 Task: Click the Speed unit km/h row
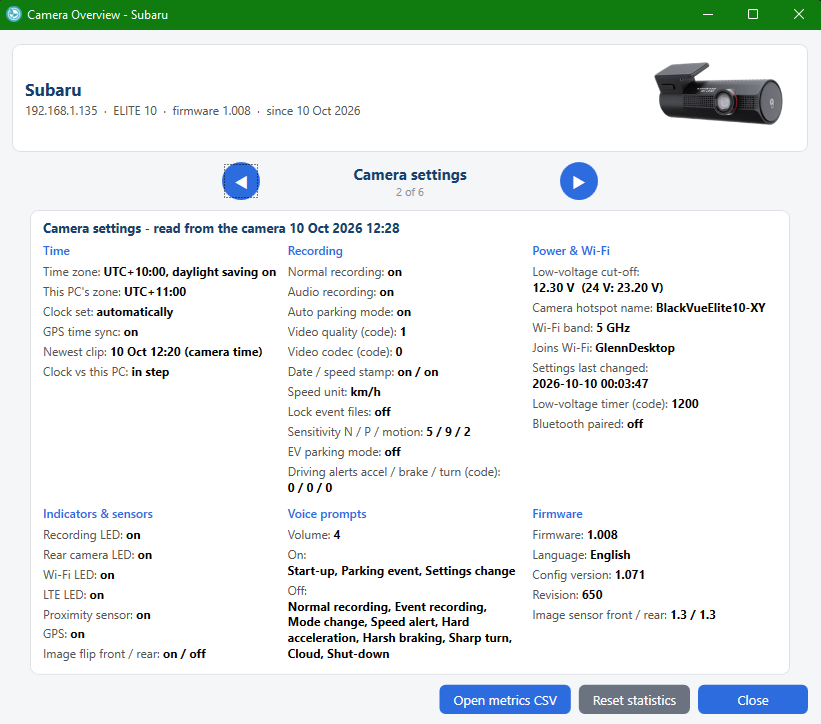pos(334,392)
